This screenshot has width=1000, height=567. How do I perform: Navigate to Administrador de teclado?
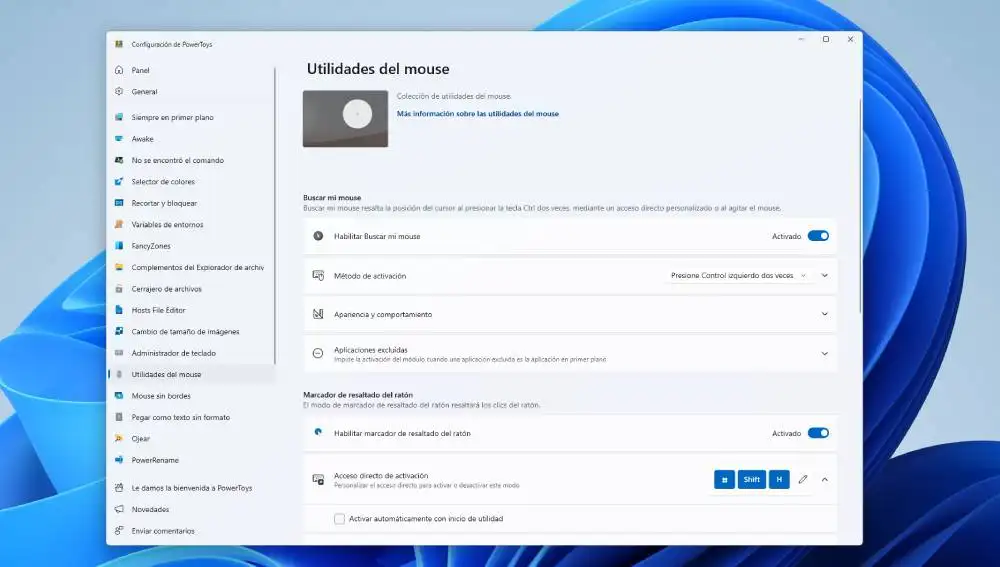191,353
